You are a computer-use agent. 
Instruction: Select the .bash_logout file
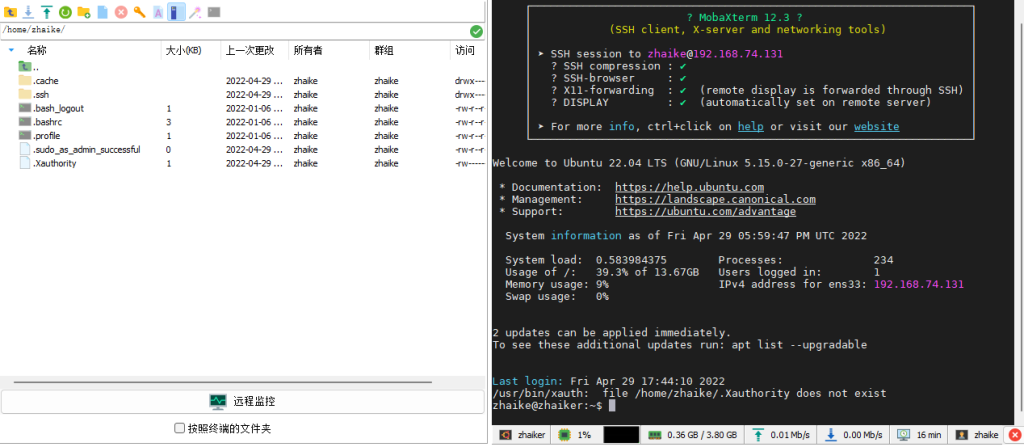pyautogui.click(x=242, y=108)
